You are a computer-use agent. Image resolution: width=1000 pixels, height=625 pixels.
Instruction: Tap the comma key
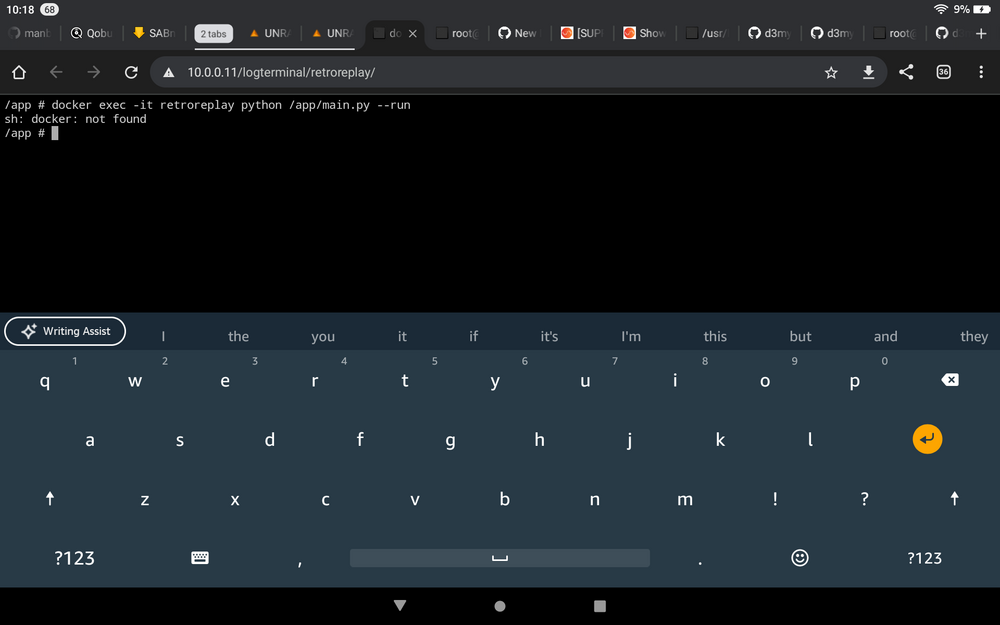[300, 562]
